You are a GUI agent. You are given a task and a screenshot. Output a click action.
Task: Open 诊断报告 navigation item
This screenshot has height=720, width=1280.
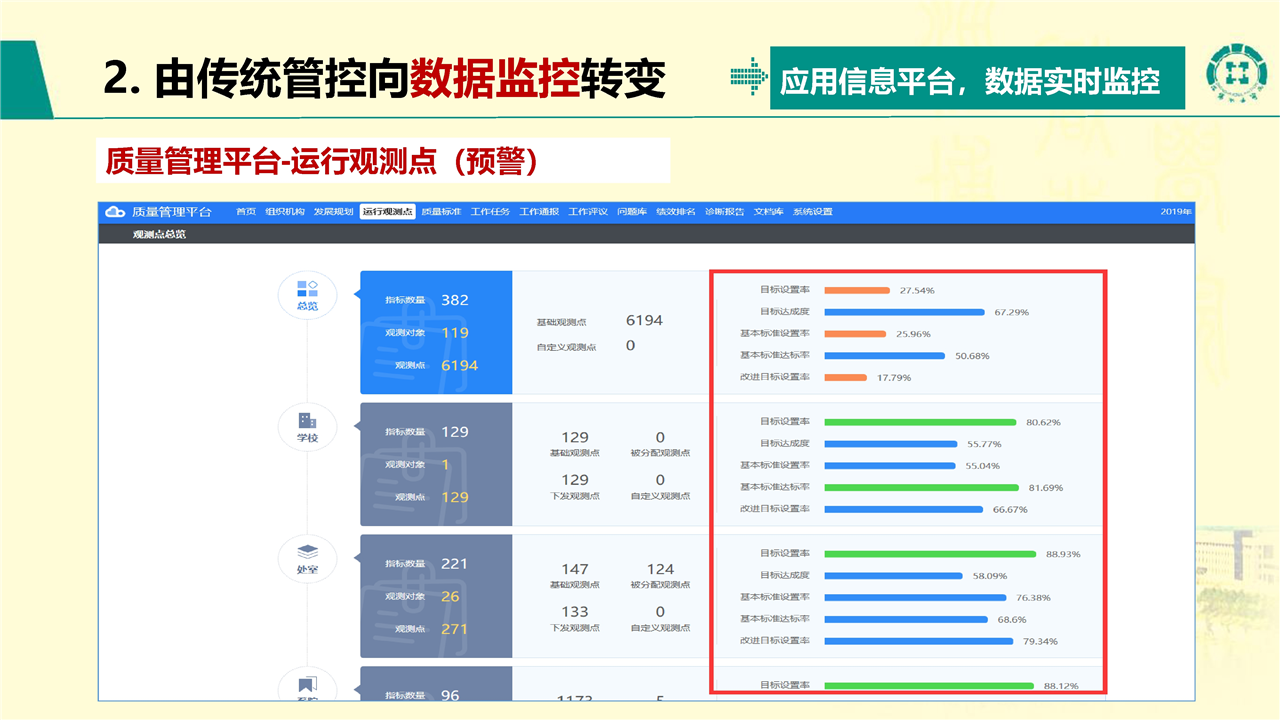724,212
